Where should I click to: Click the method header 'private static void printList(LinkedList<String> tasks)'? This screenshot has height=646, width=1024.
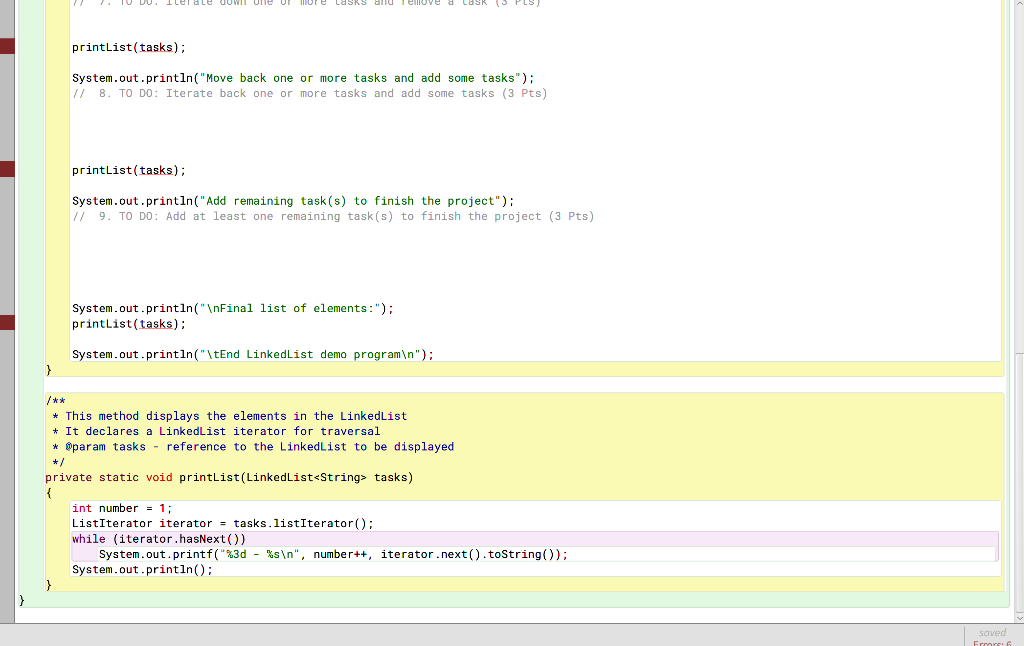229,477
